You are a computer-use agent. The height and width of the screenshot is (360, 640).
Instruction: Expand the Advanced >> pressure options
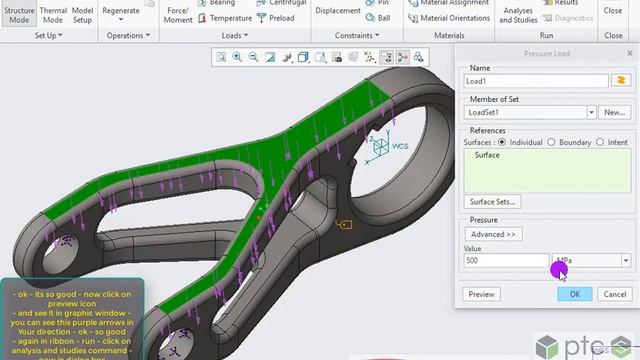coord(493,234)
